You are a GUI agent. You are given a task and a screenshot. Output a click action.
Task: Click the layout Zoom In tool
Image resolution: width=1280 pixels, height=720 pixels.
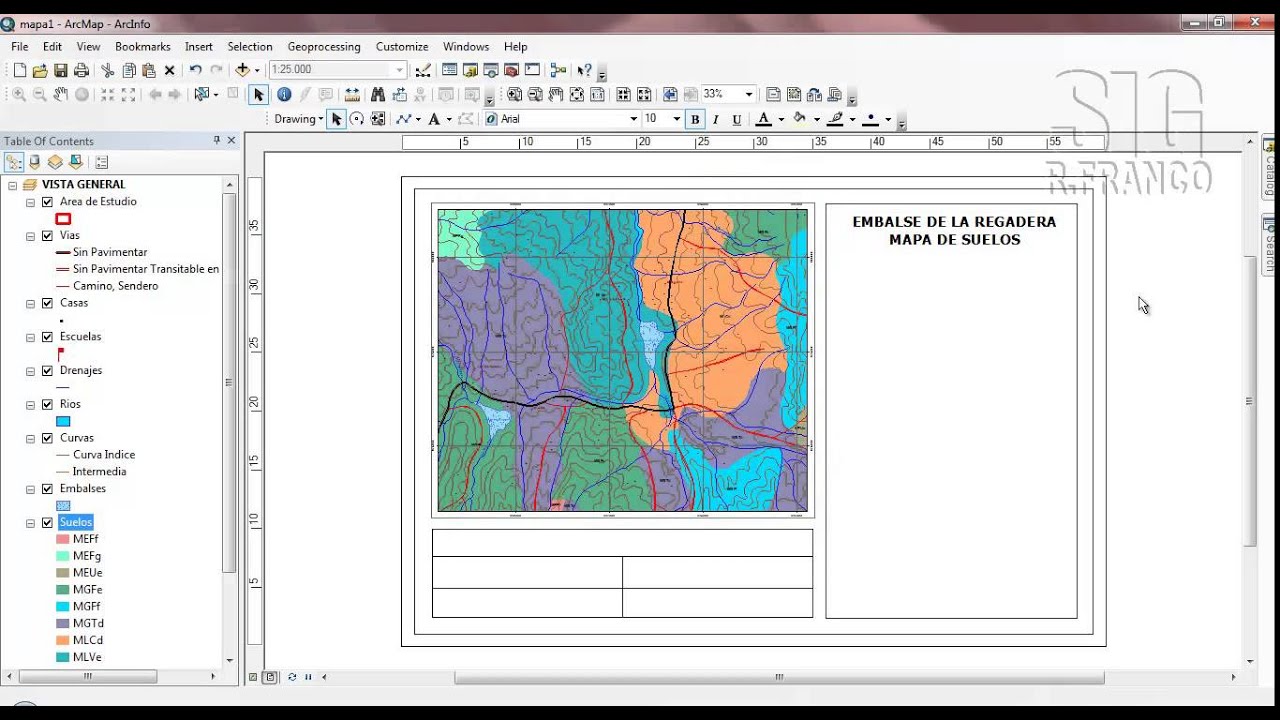pyautogui.click(x=514, y=94)
